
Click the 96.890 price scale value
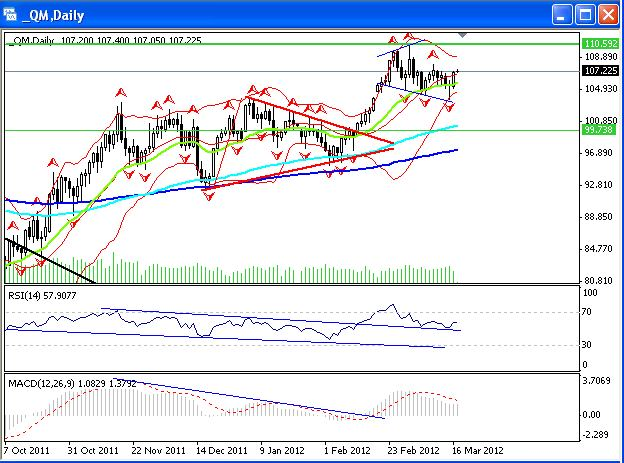click(598, 152)
